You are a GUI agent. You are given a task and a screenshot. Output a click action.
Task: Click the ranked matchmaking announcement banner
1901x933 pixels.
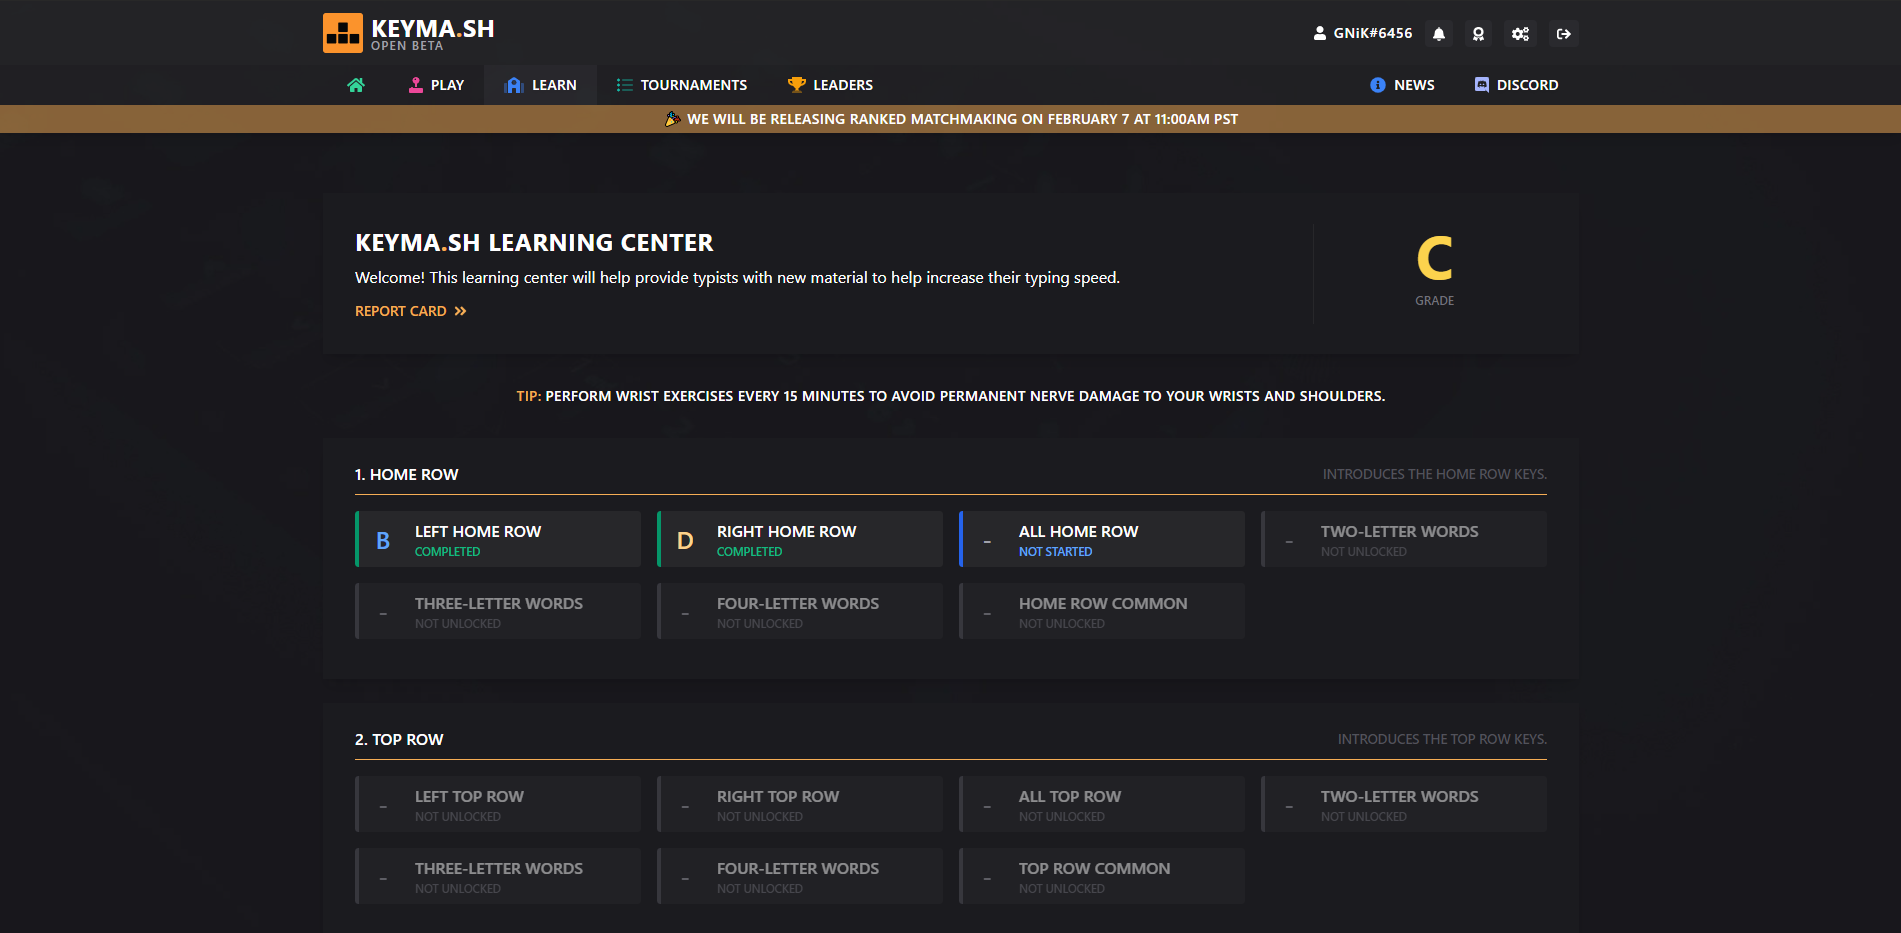point(950,119)
